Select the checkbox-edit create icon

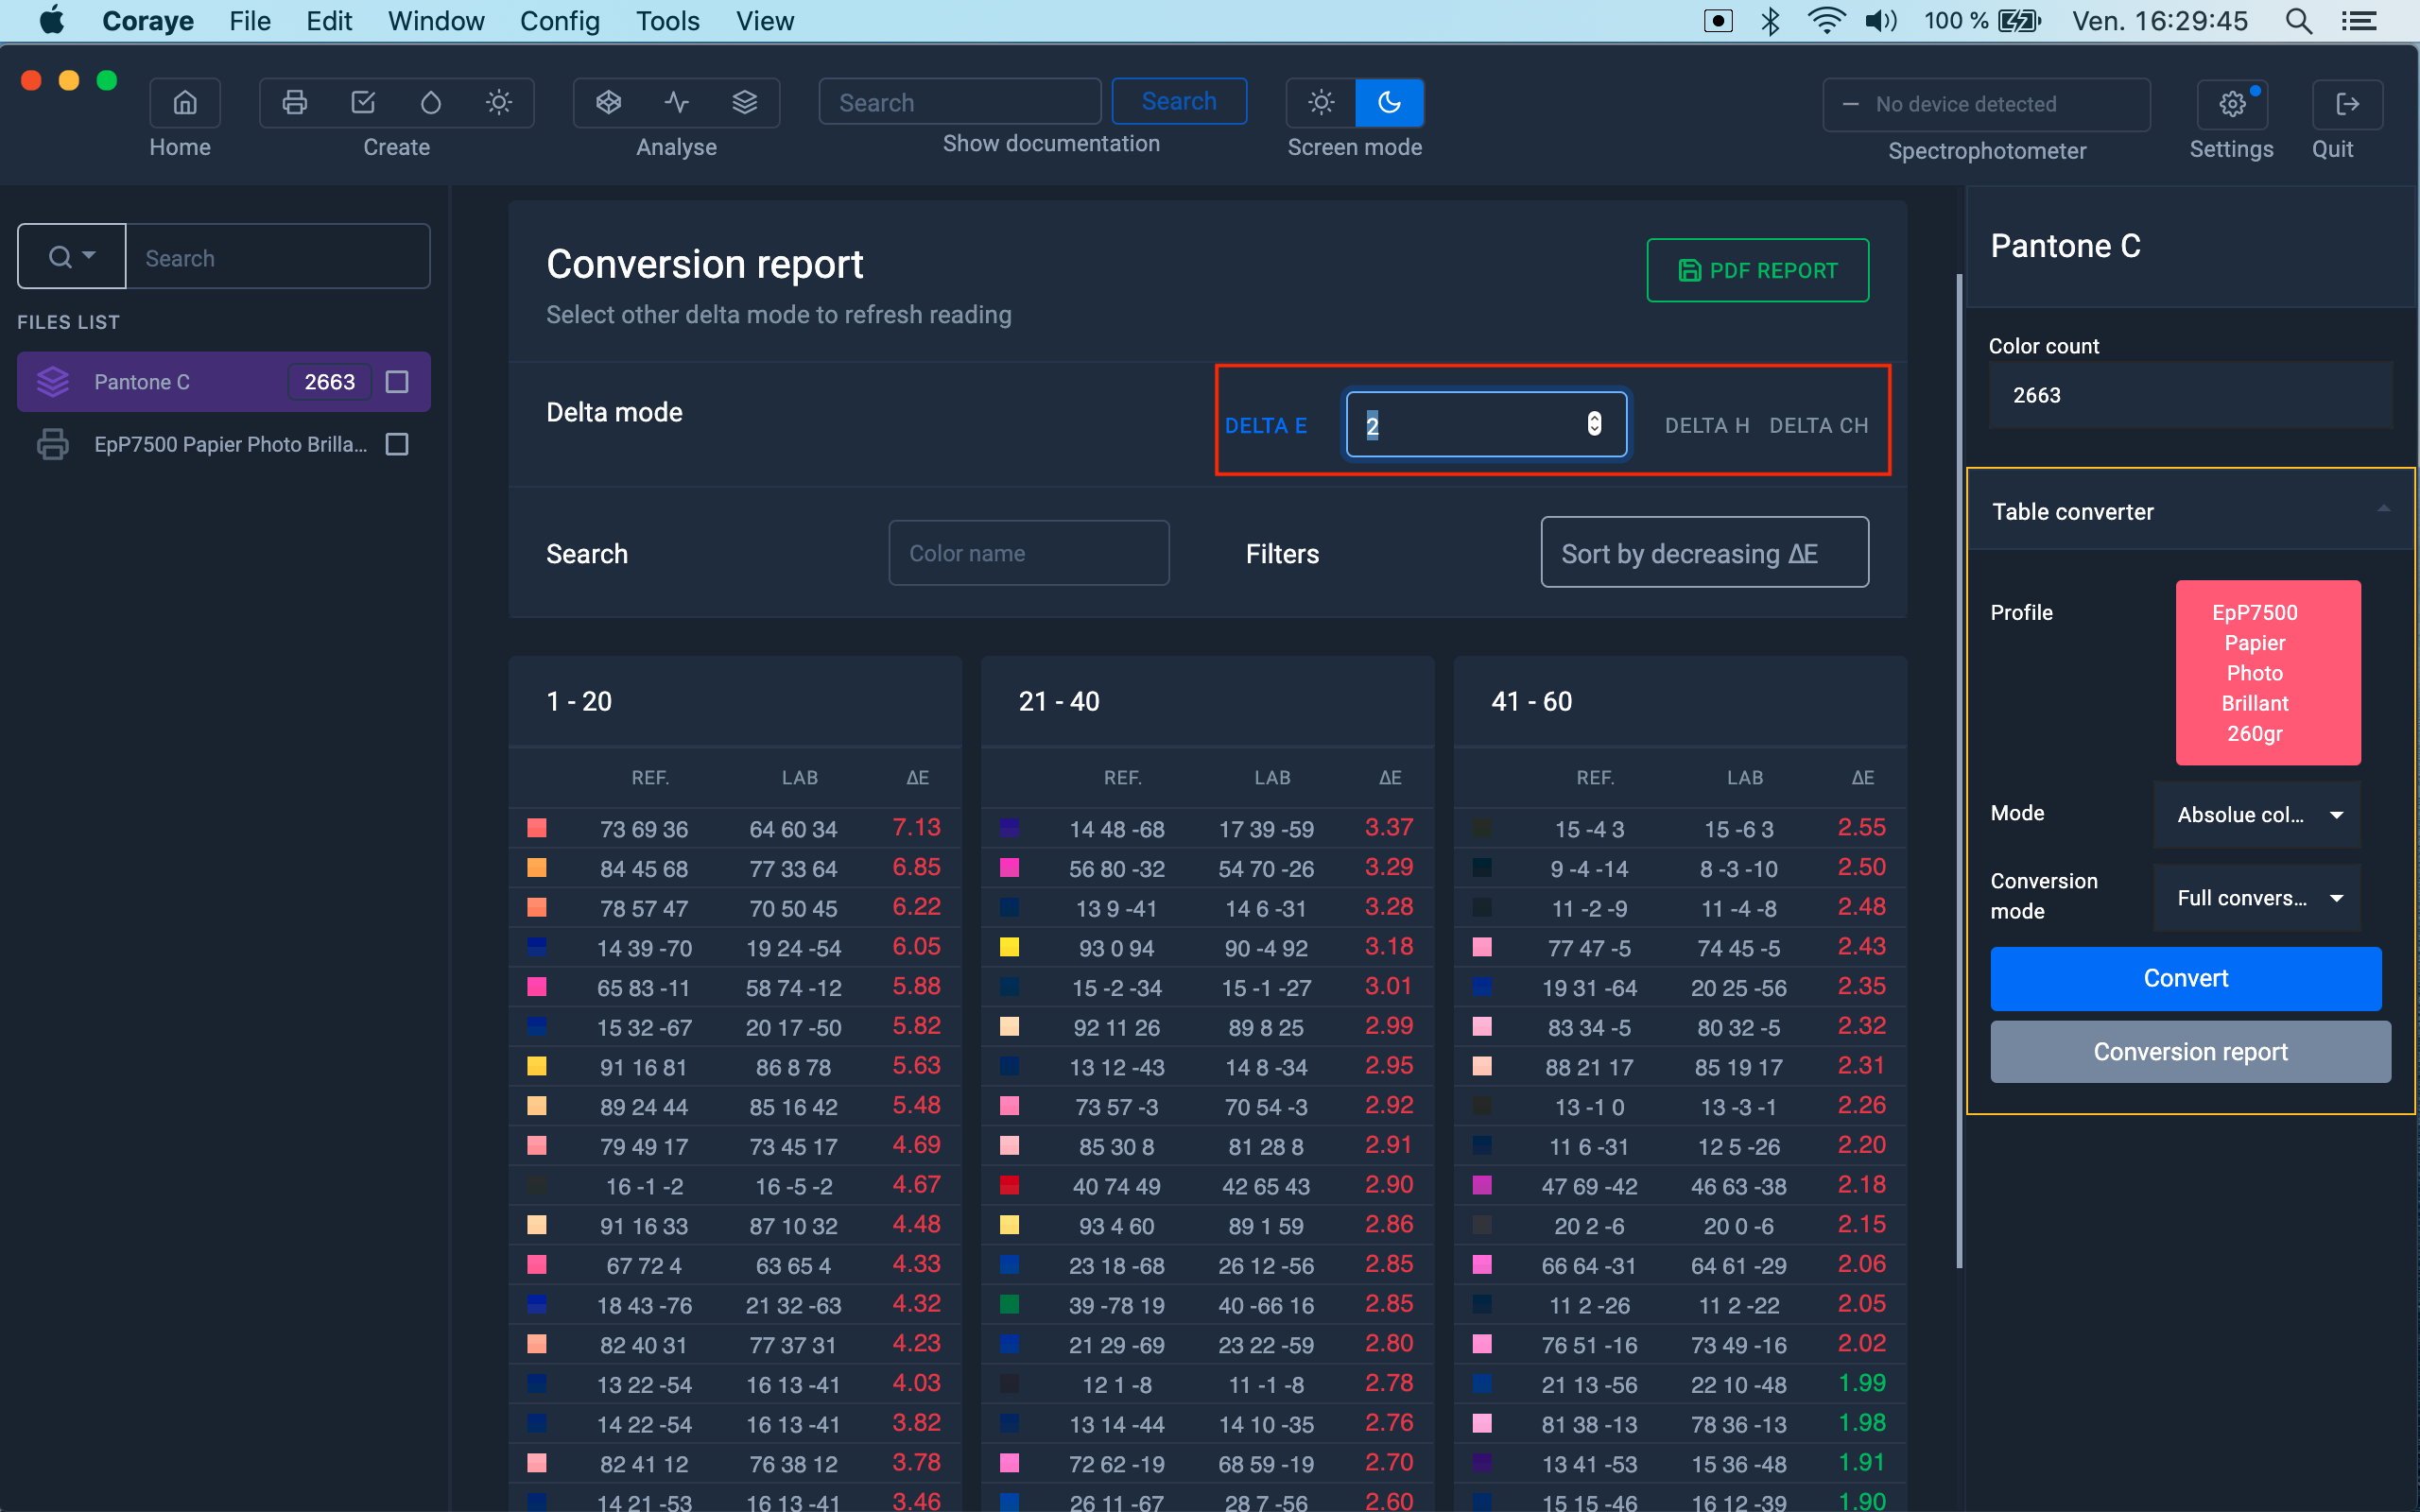click(363, 102)
